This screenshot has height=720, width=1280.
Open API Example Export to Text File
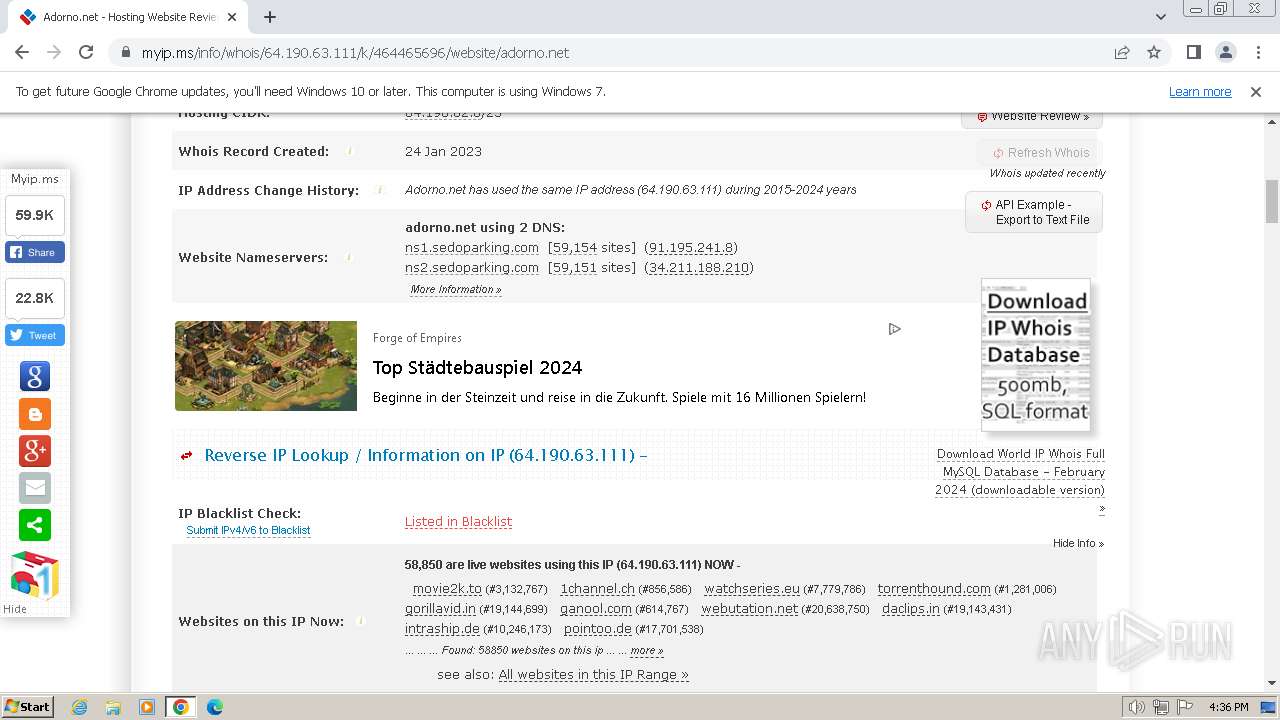[1034, 212]
